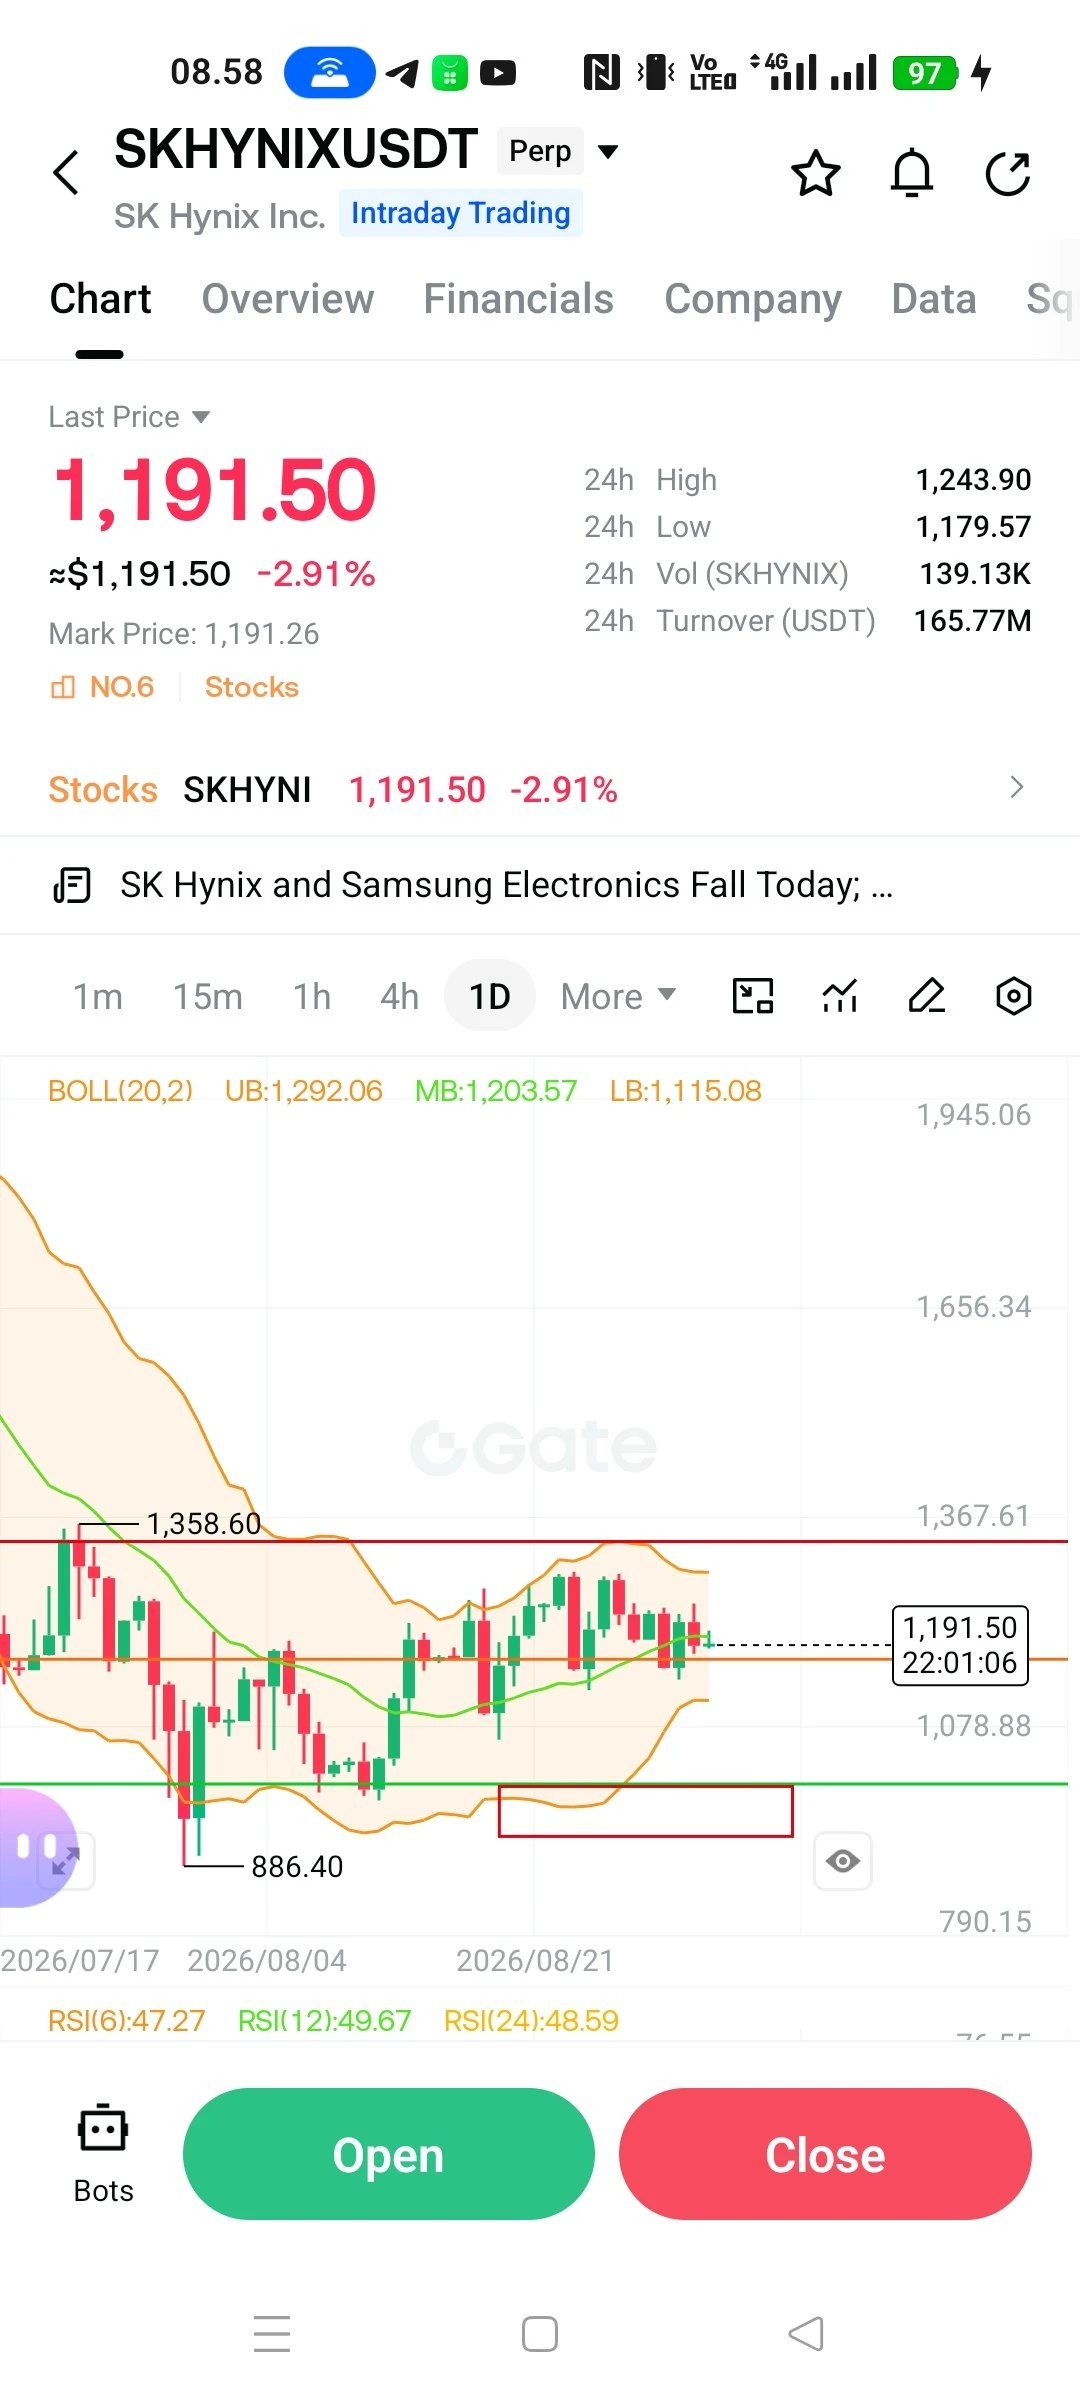Select the 4h timeframe
The image size is (1080, 2400).
point(399,997)
